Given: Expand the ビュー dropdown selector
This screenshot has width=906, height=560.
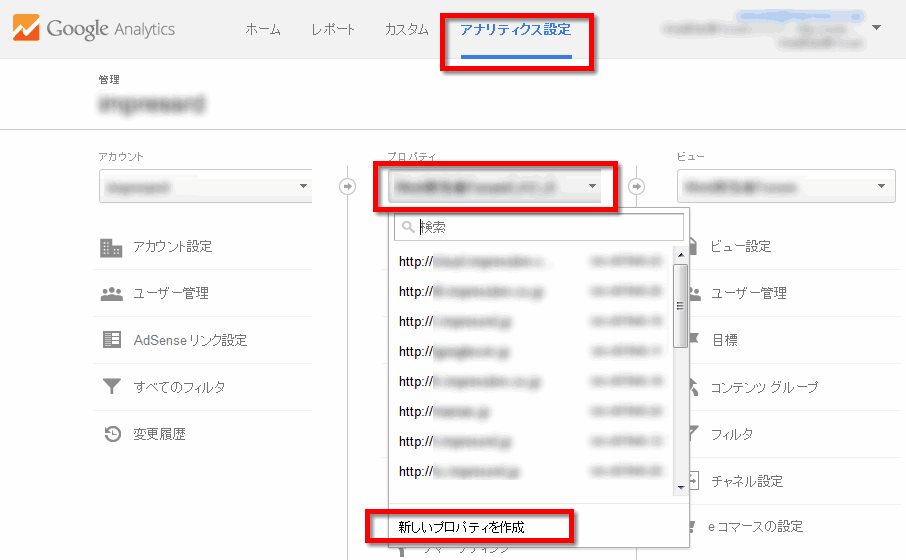Looking at the screenshot, I should [785, 186].
